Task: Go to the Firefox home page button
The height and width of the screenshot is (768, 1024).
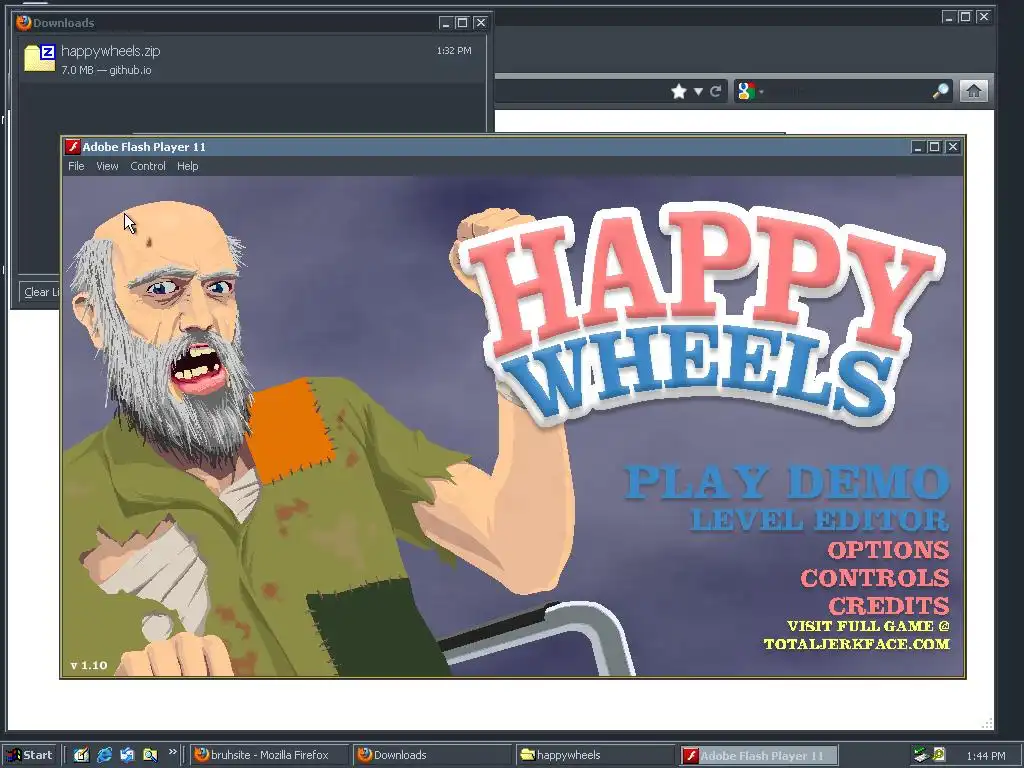Action: [974, 91]
